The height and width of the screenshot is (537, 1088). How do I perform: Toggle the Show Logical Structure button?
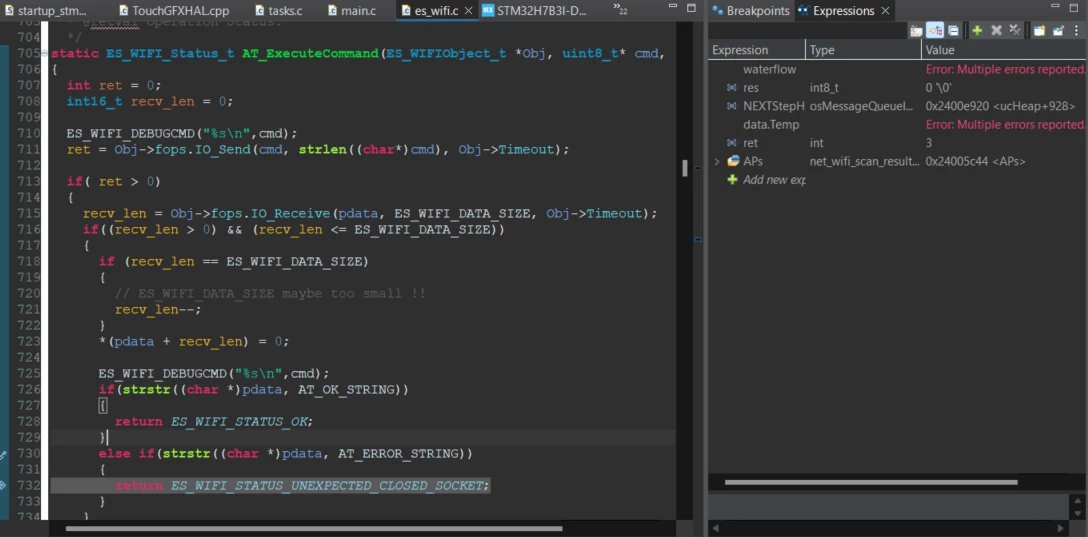[x=935, y=31]
